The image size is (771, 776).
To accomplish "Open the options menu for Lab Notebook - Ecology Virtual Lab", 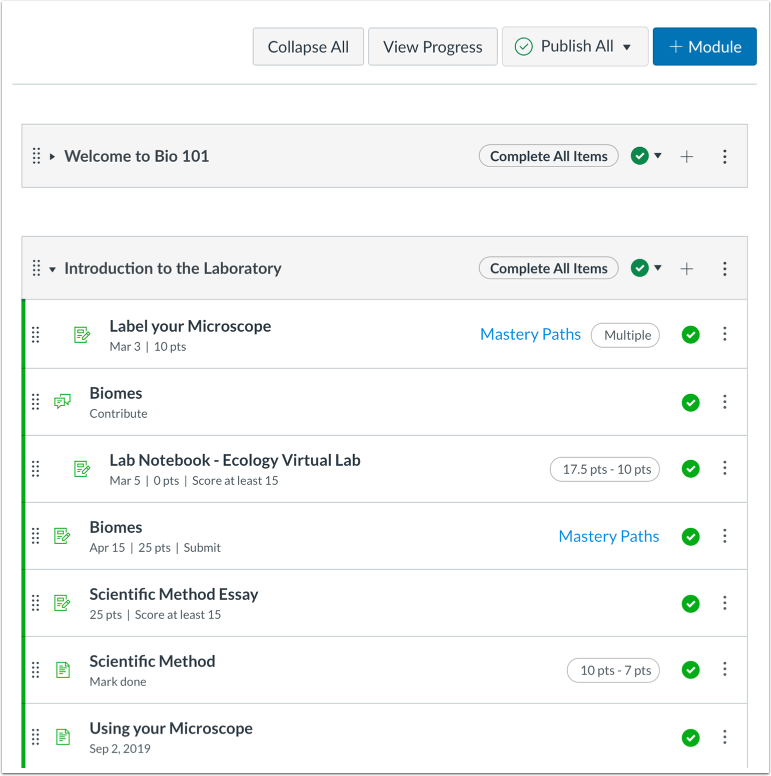I will 725,469.
